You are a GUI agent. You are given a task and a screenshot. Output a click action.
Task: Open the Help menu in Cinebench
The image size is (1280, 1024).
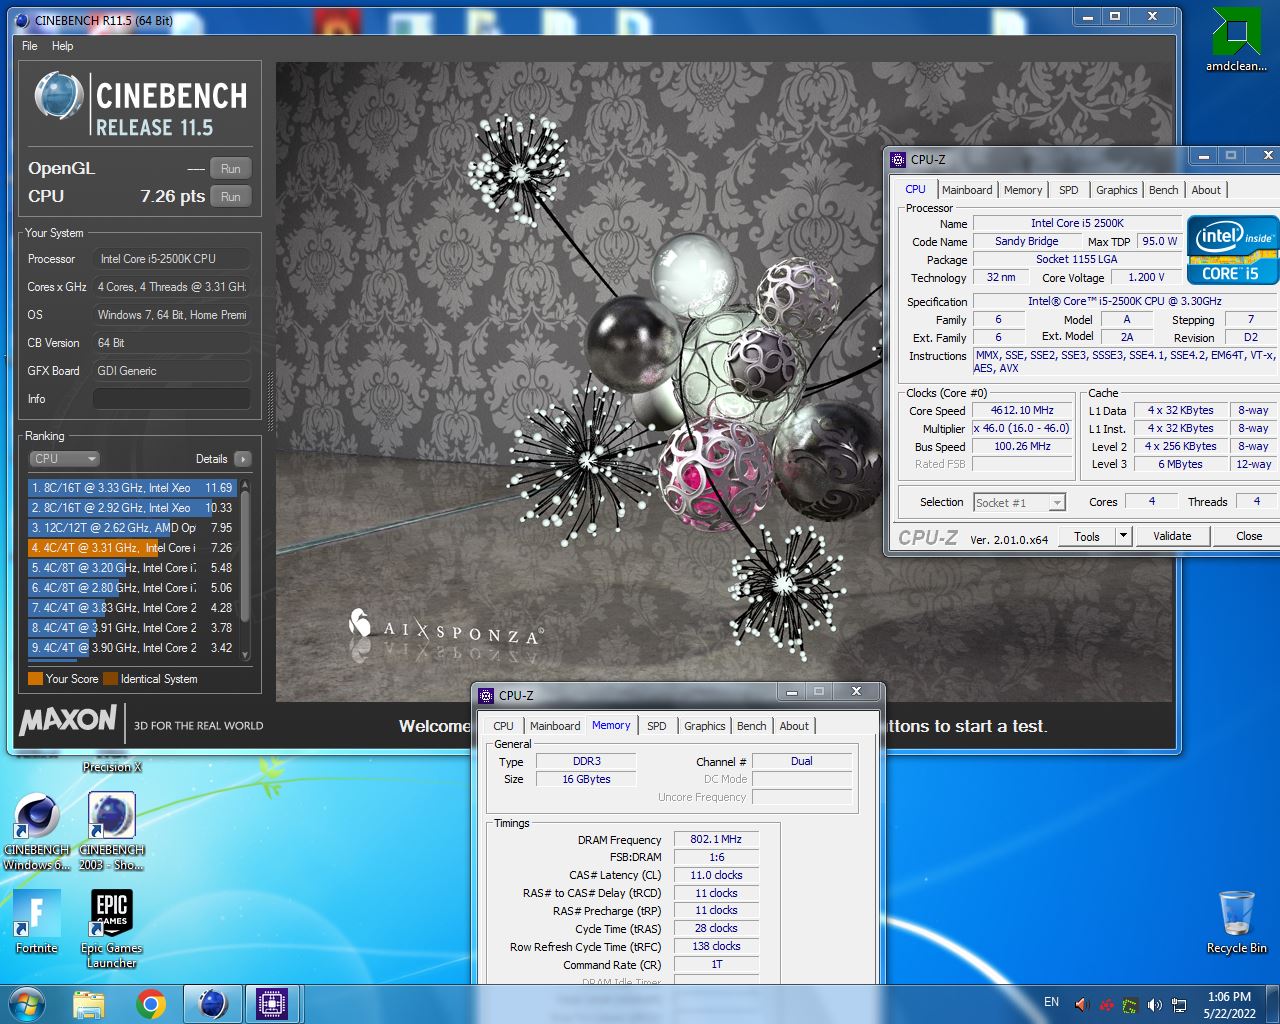coord(63,46)
